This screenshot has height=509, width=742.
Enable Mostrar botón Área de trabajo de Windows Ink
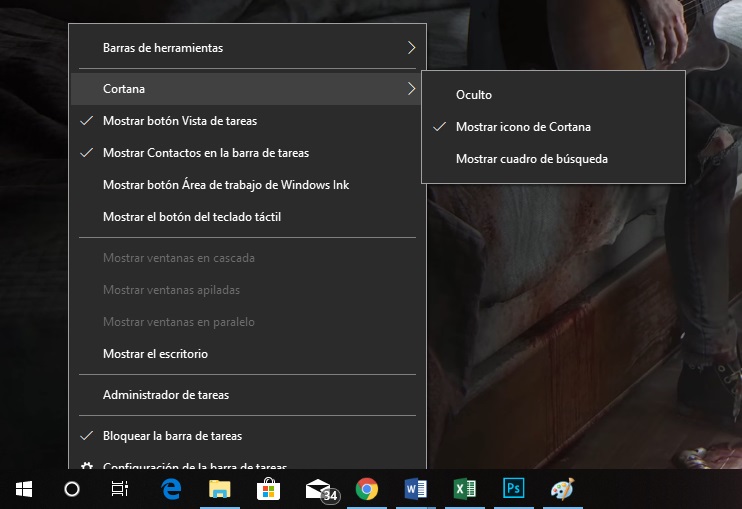coord(226,185)
